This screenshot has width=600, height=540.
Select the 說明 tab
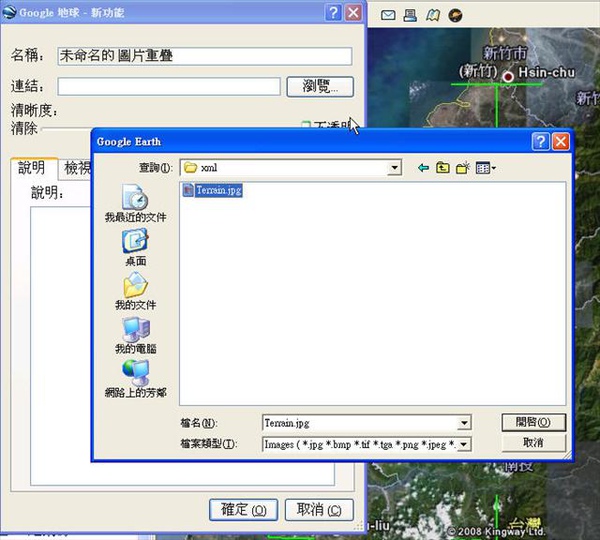coord(34,168)
